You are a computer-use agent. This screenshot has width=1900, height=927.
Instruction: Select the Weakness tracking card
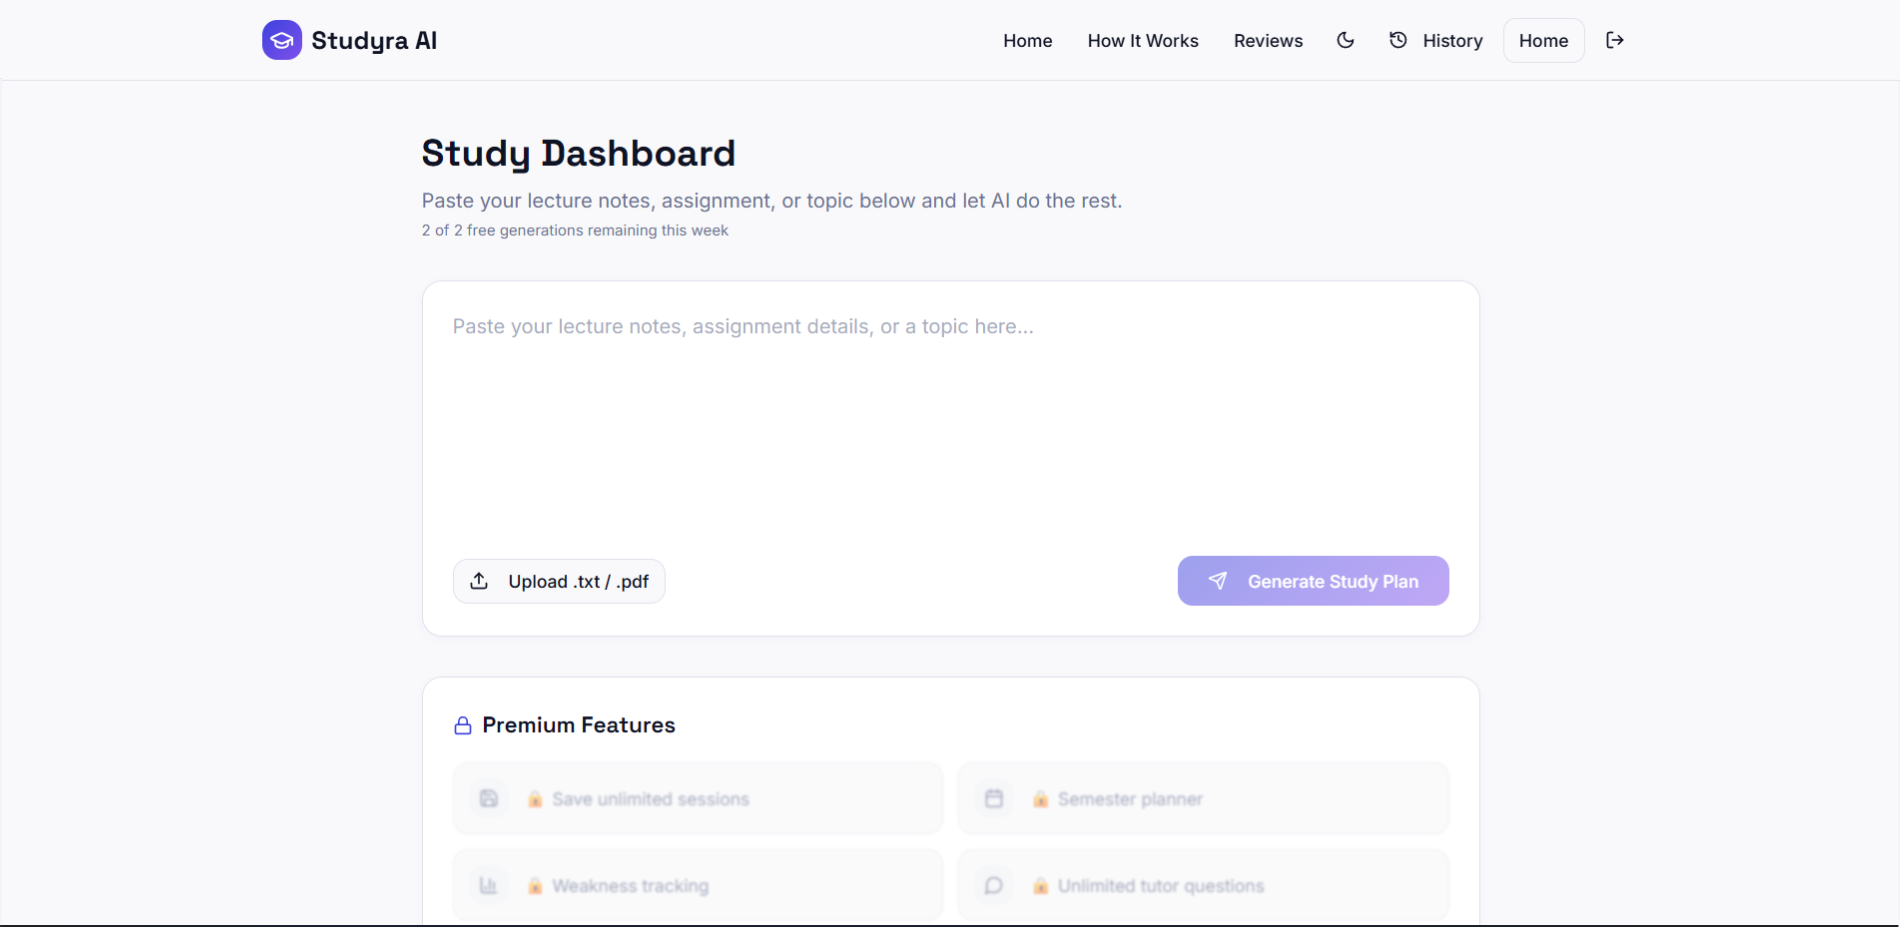[x=698, y=885]
